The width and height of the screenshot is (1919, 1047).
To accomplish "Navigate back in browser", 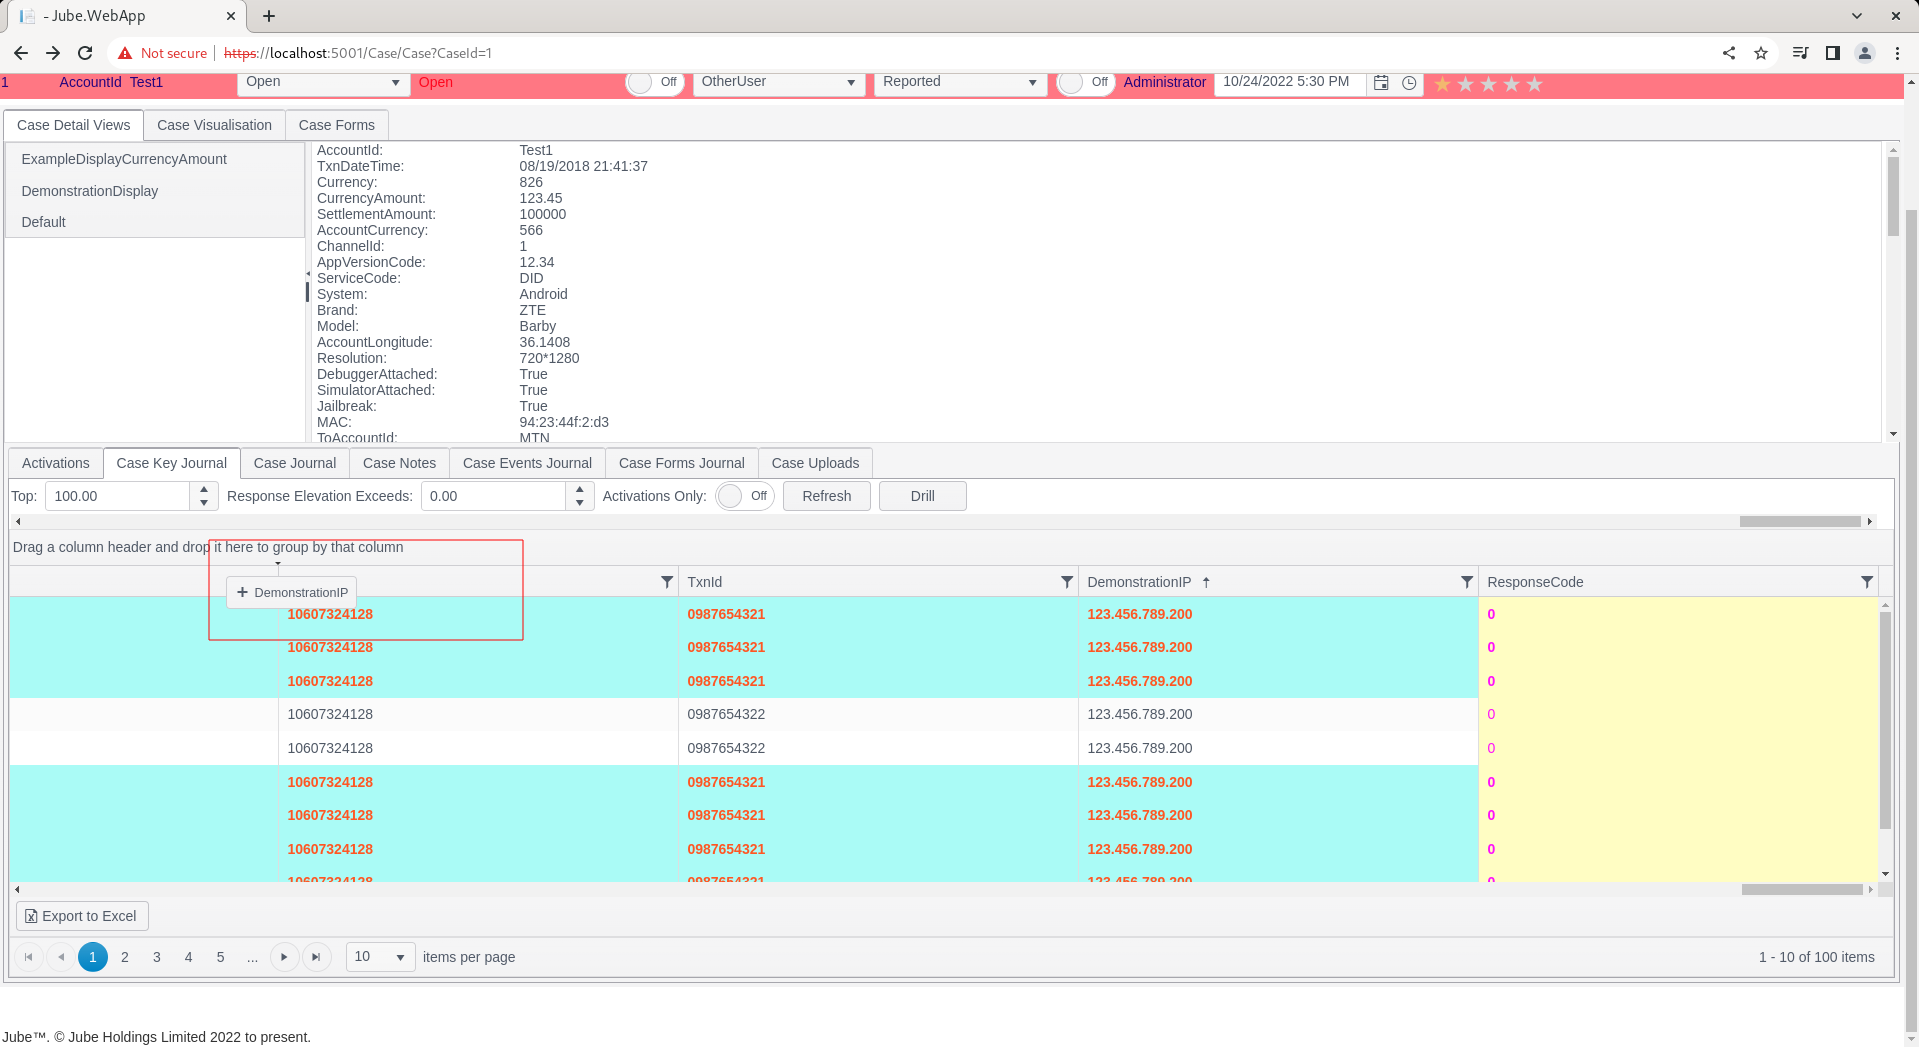I will point(21,53).
